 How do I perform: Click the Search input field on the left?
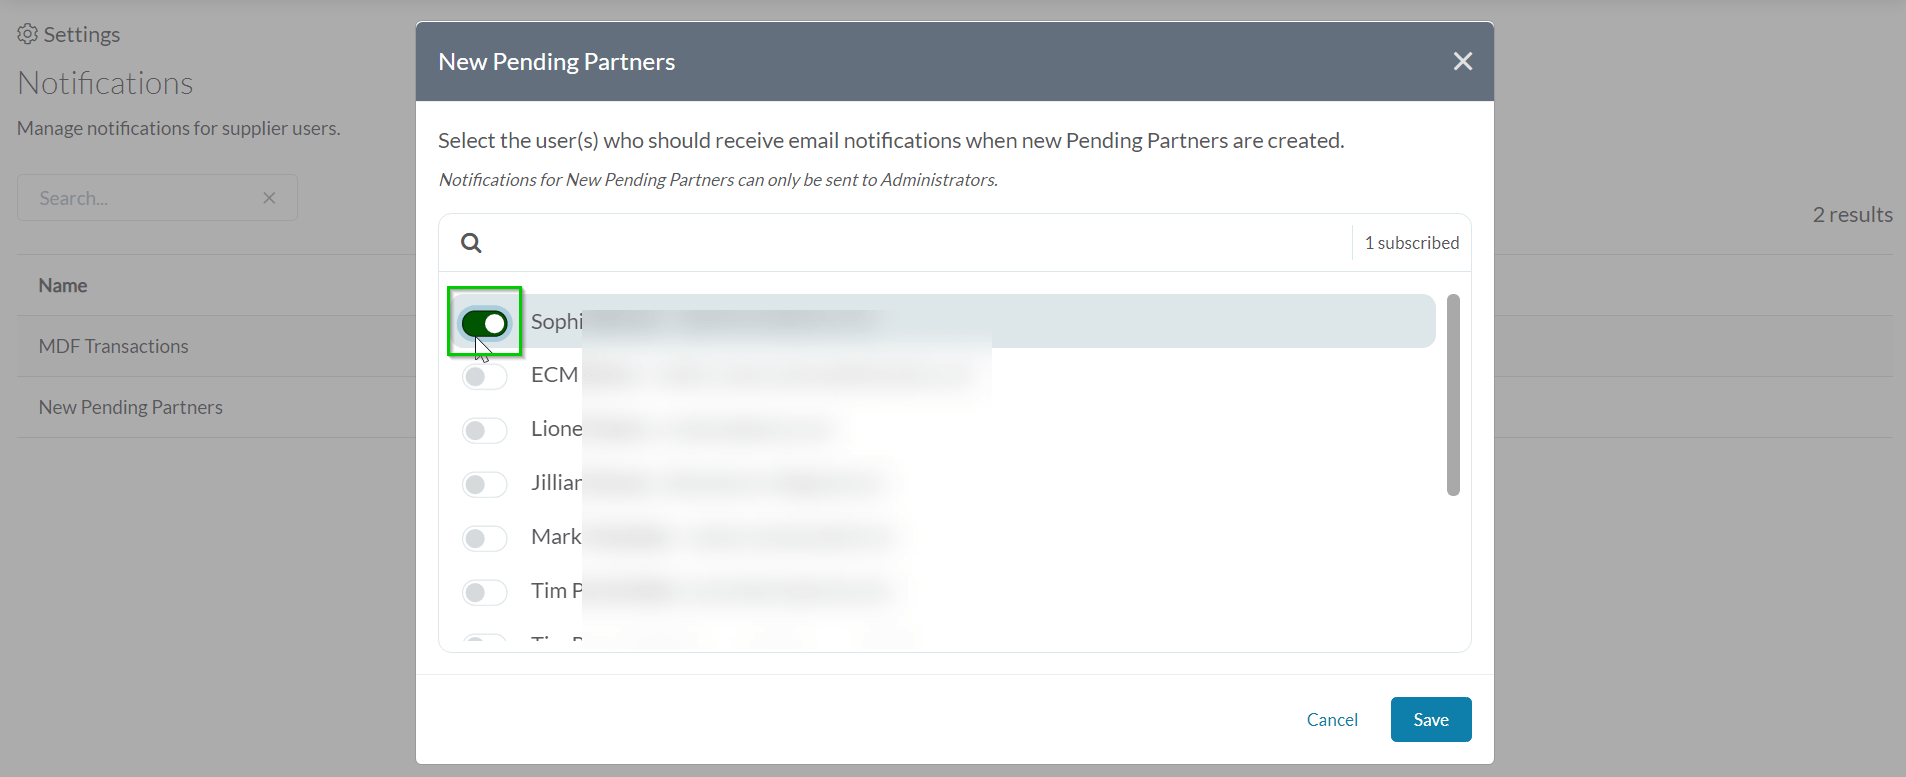140,197
